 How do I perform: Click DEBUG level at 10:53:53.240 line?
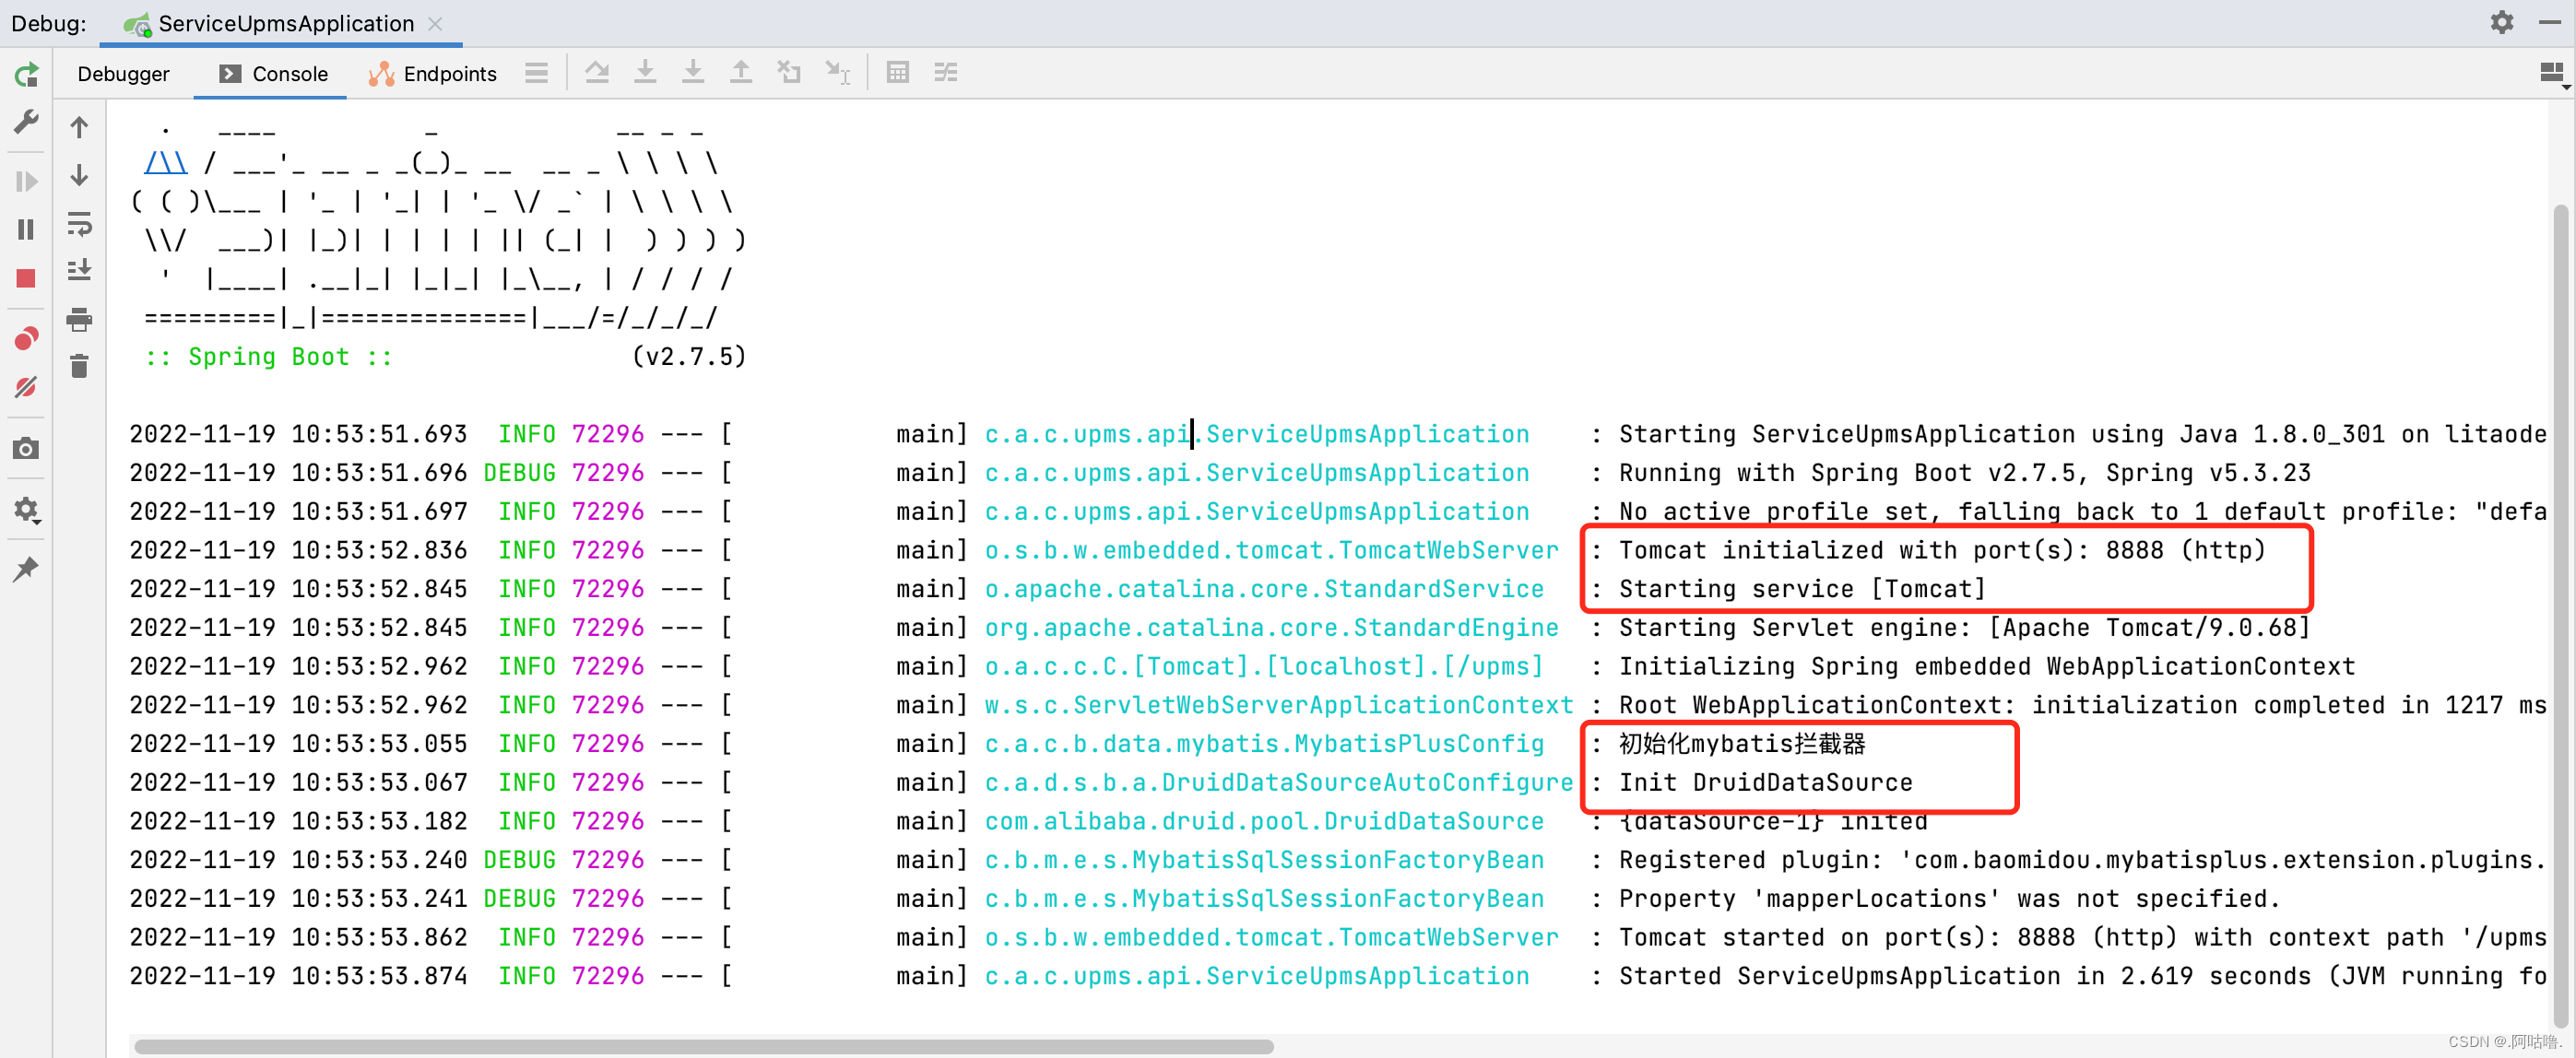click(x=519, y=860)
